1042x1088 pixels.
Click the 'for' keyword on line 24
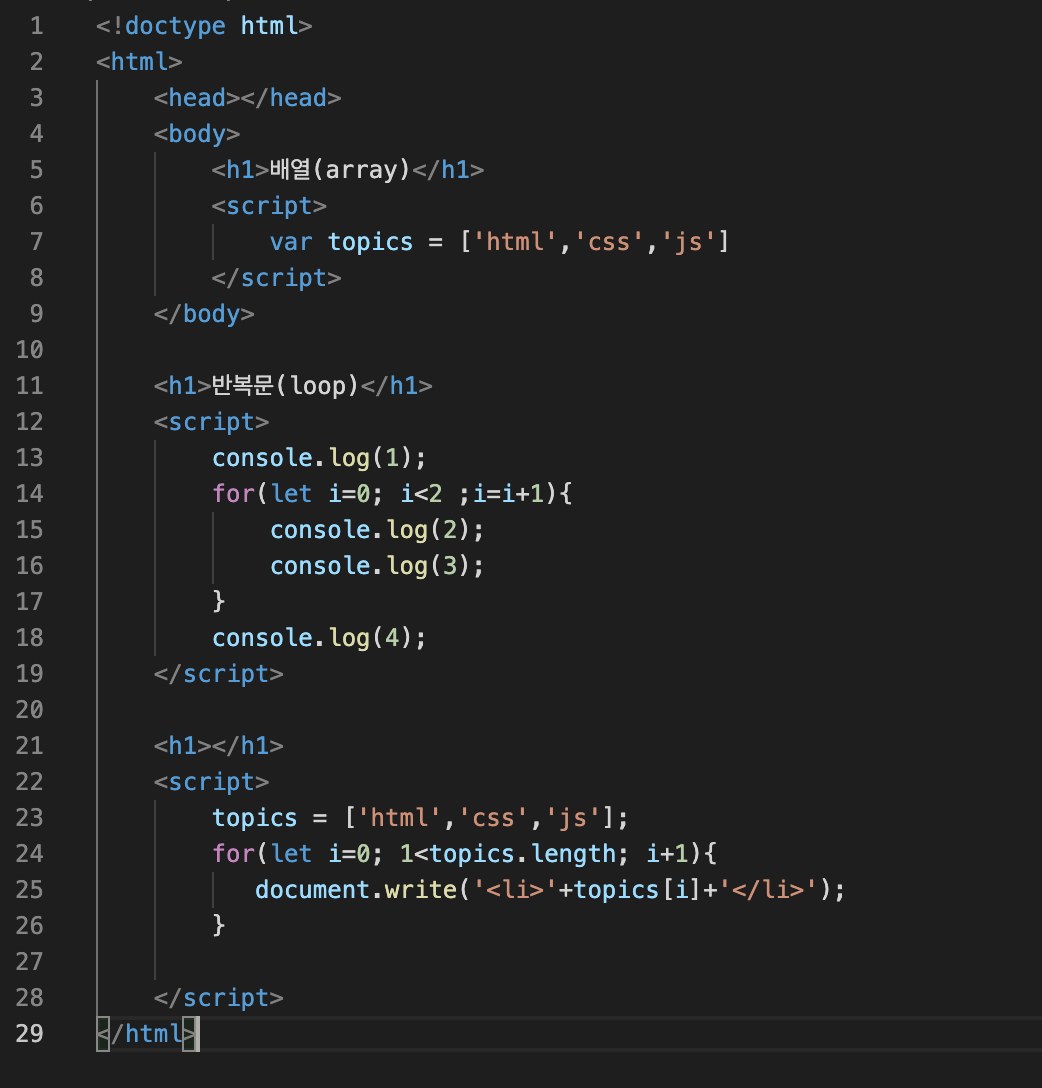[234, 854]
